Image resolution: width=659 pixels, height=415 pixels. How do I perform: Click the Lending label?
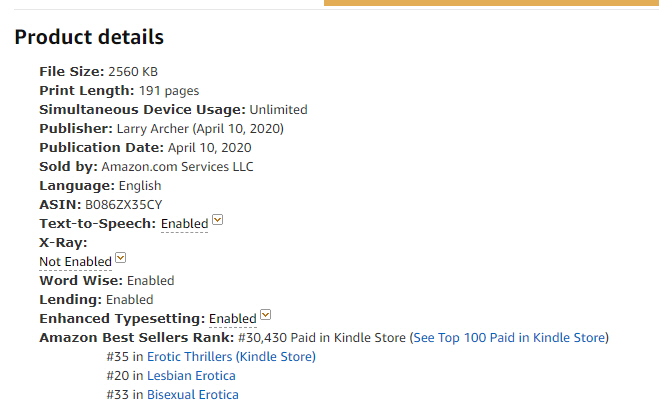click(x=70, y=300)
